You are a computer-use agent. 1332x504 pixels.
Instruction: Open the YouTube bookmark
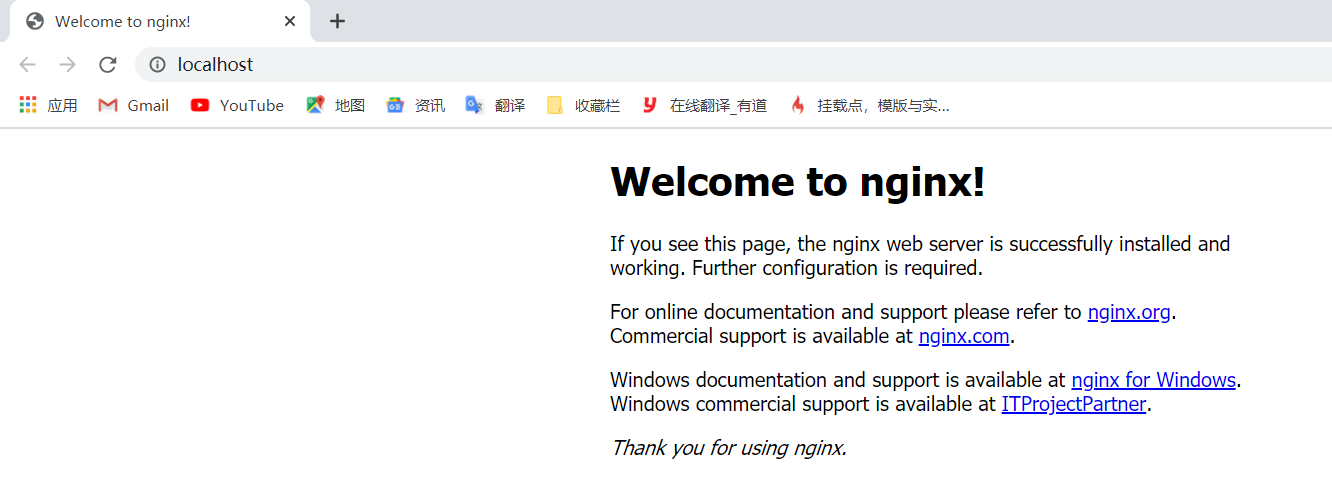coord(237,105)
